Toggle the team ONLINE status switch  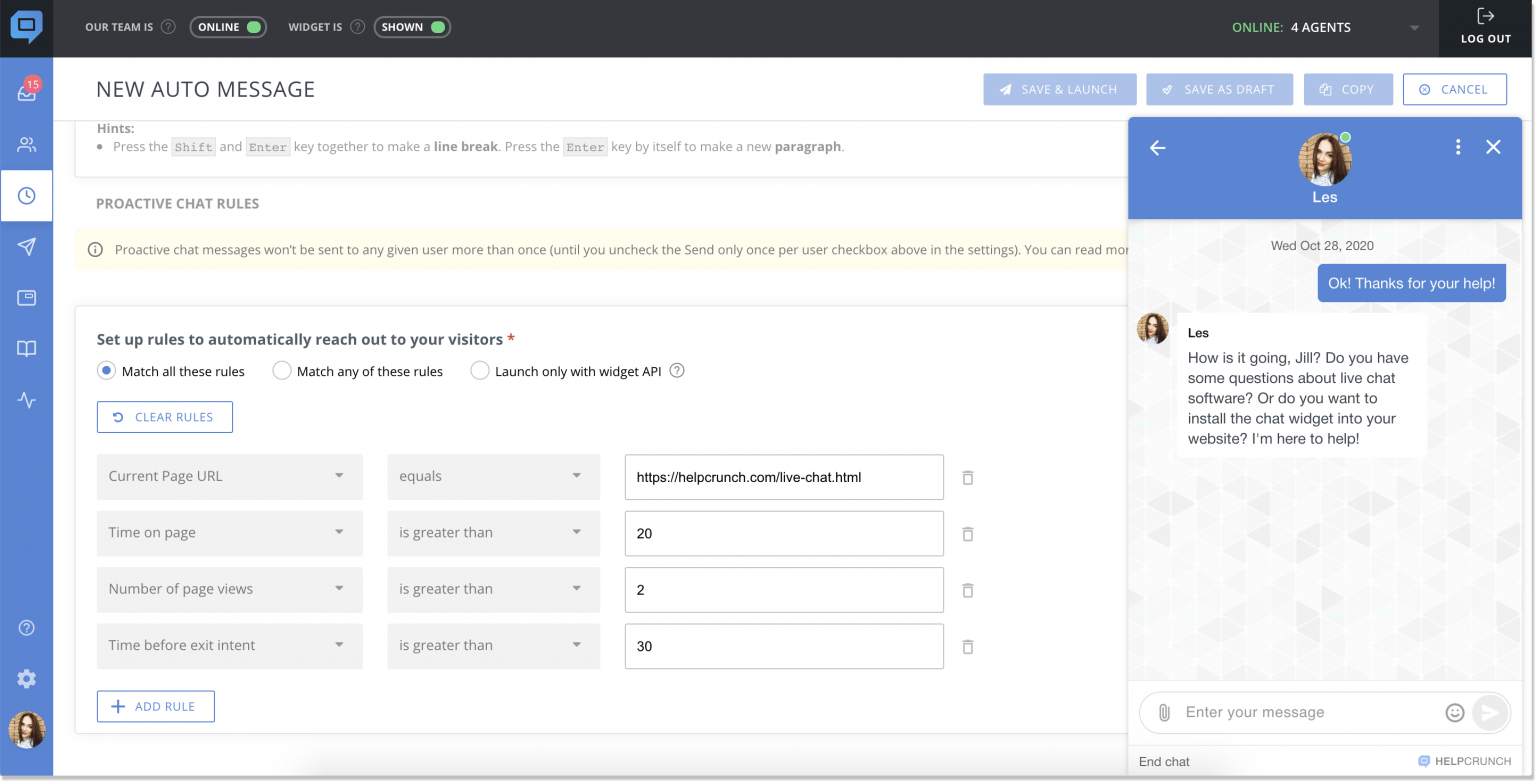tap(229, 27)
